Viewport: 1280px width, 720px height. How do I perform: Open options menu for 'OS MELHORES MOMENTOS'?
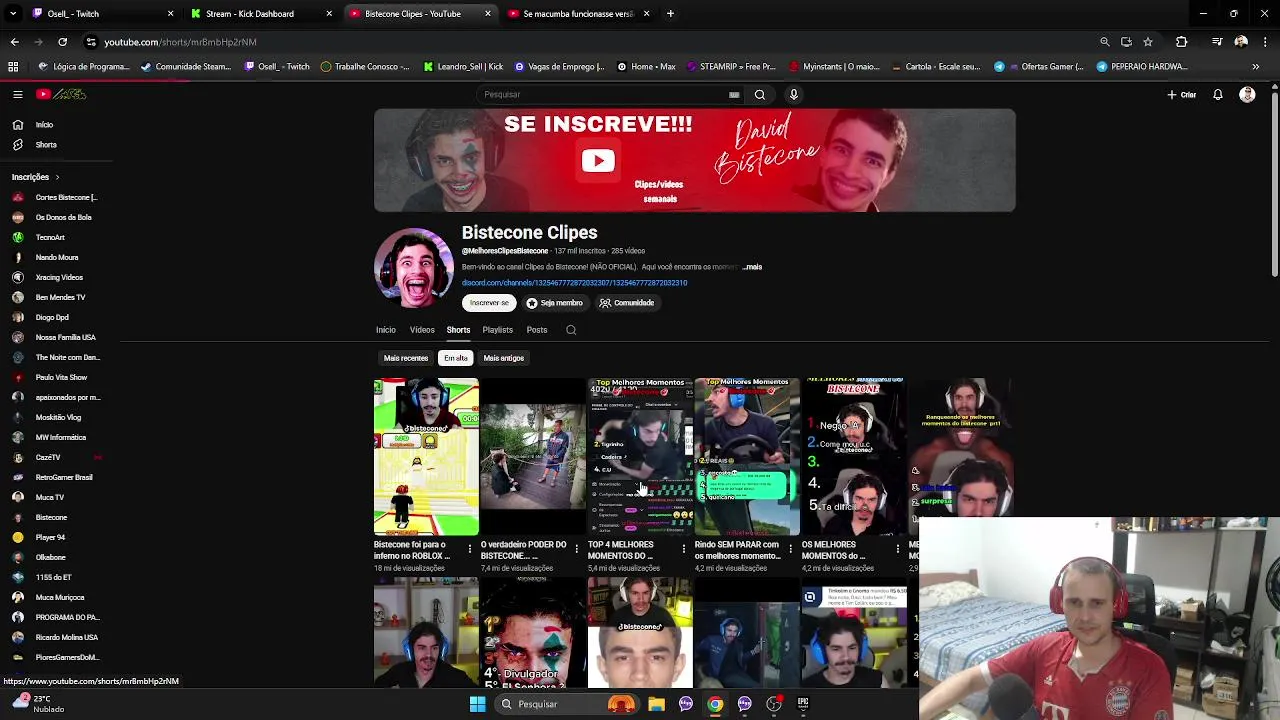pos(898,548)
